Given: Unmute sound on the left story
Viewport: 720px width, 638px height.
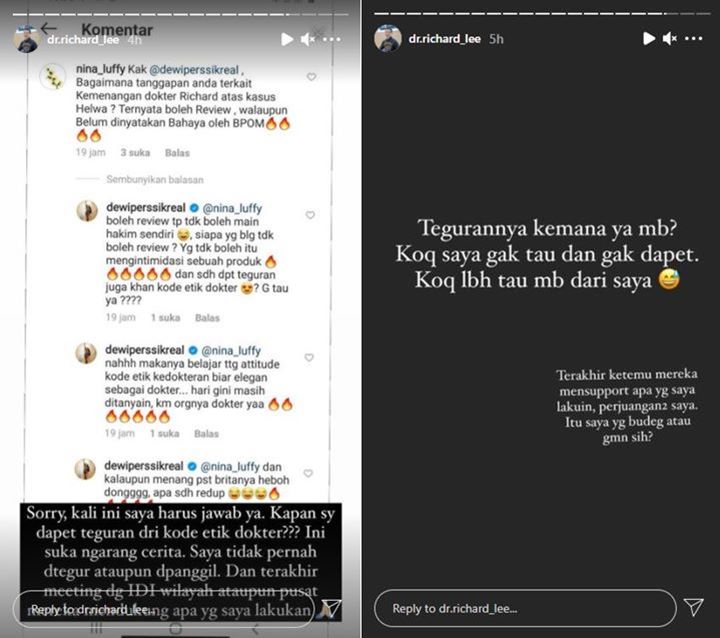Looking at the screenshot, I should click(308, 40).
